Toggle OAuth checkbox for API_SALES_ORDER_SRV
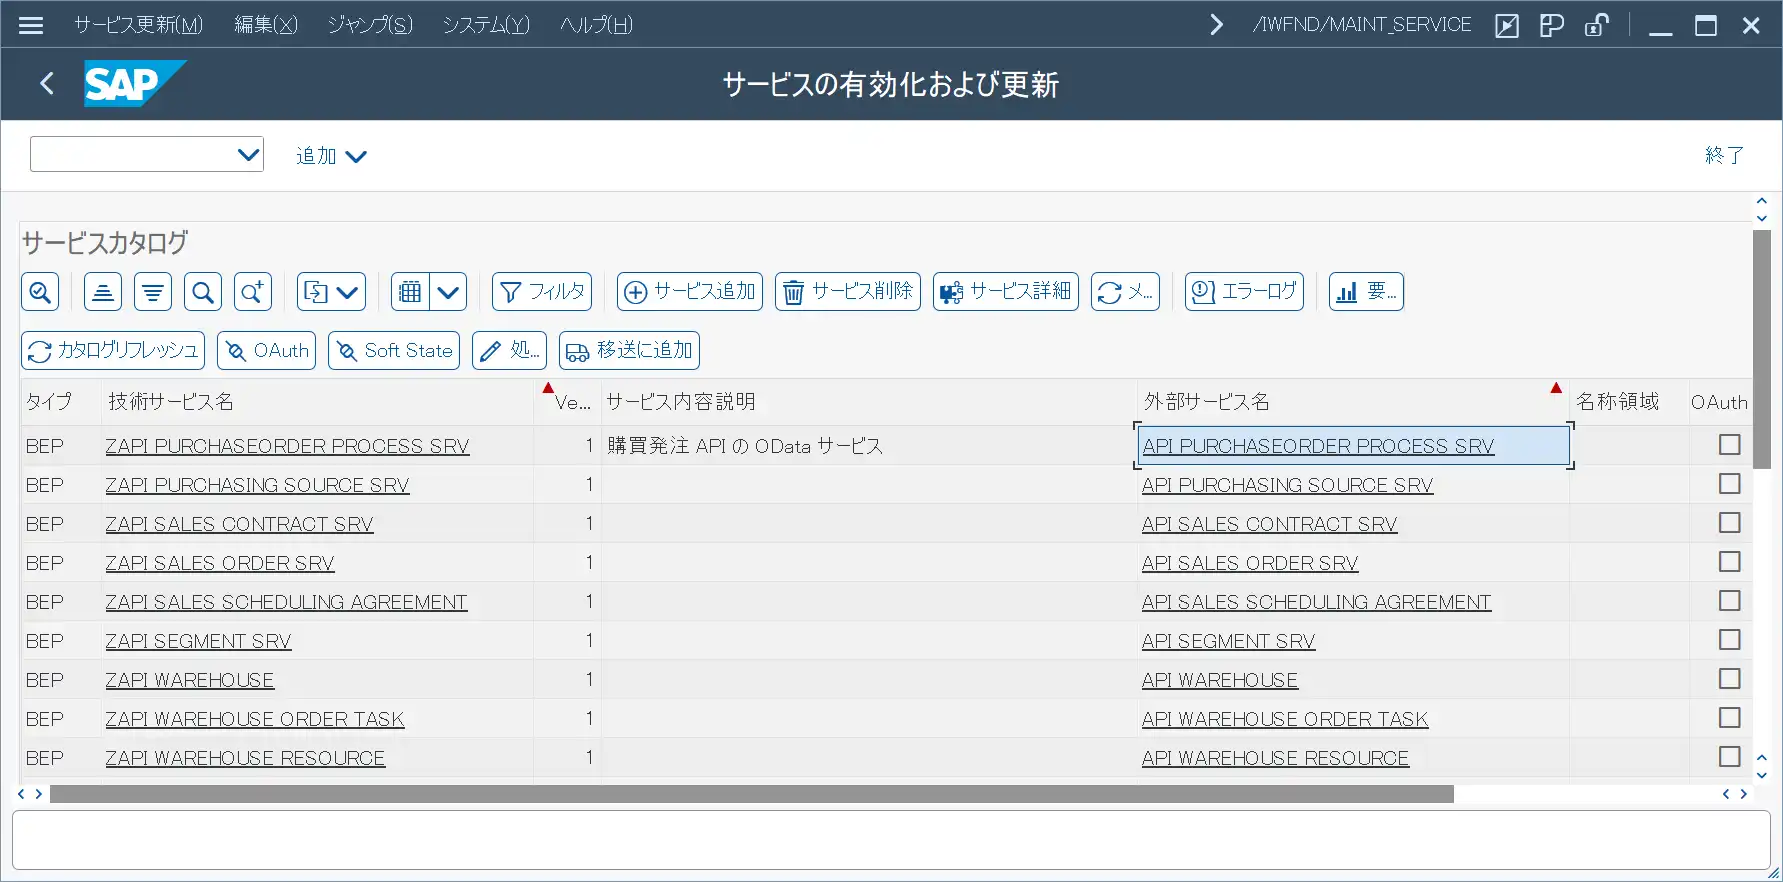This screenshot has height=882, width=1783. [x=1730, y=562]
